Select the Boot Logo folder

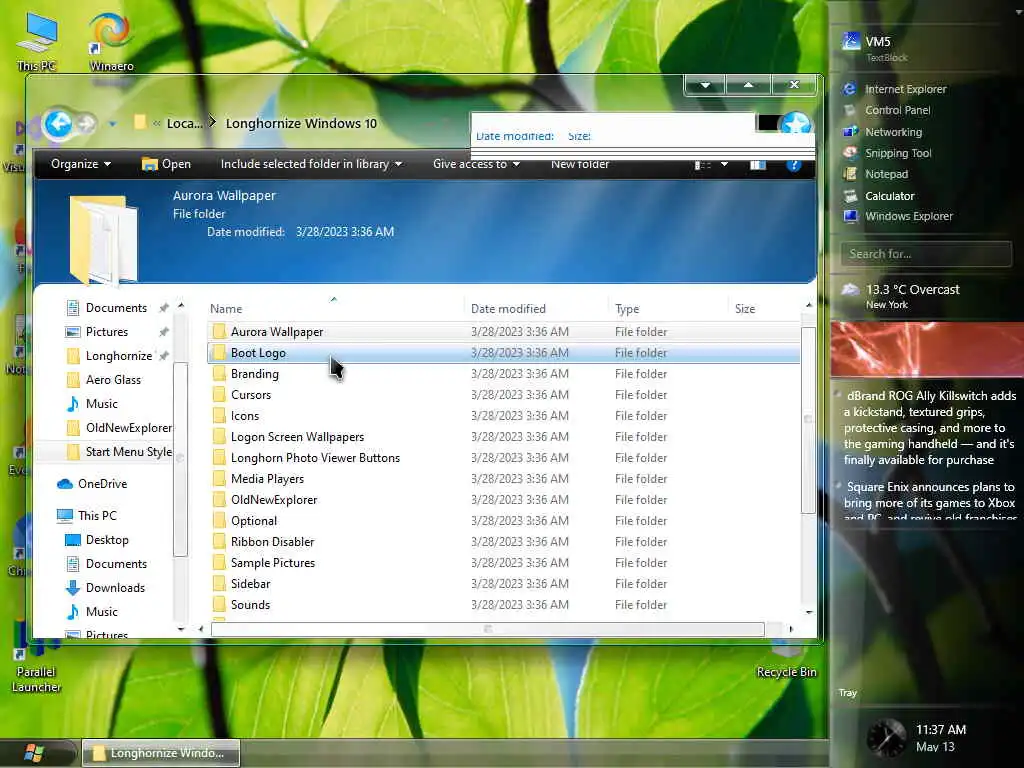(504, 353)
